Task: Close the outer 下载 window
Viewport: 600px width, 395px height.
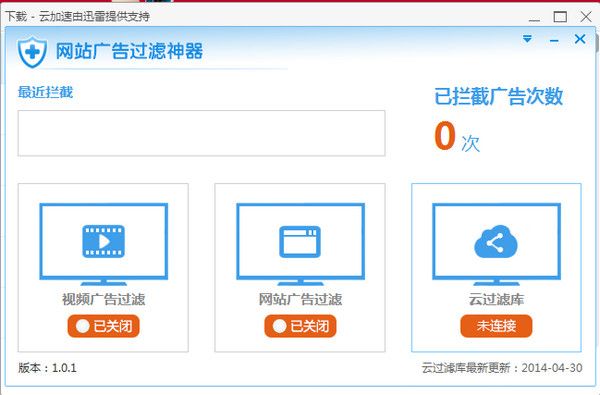Action: tap(586, 17)
